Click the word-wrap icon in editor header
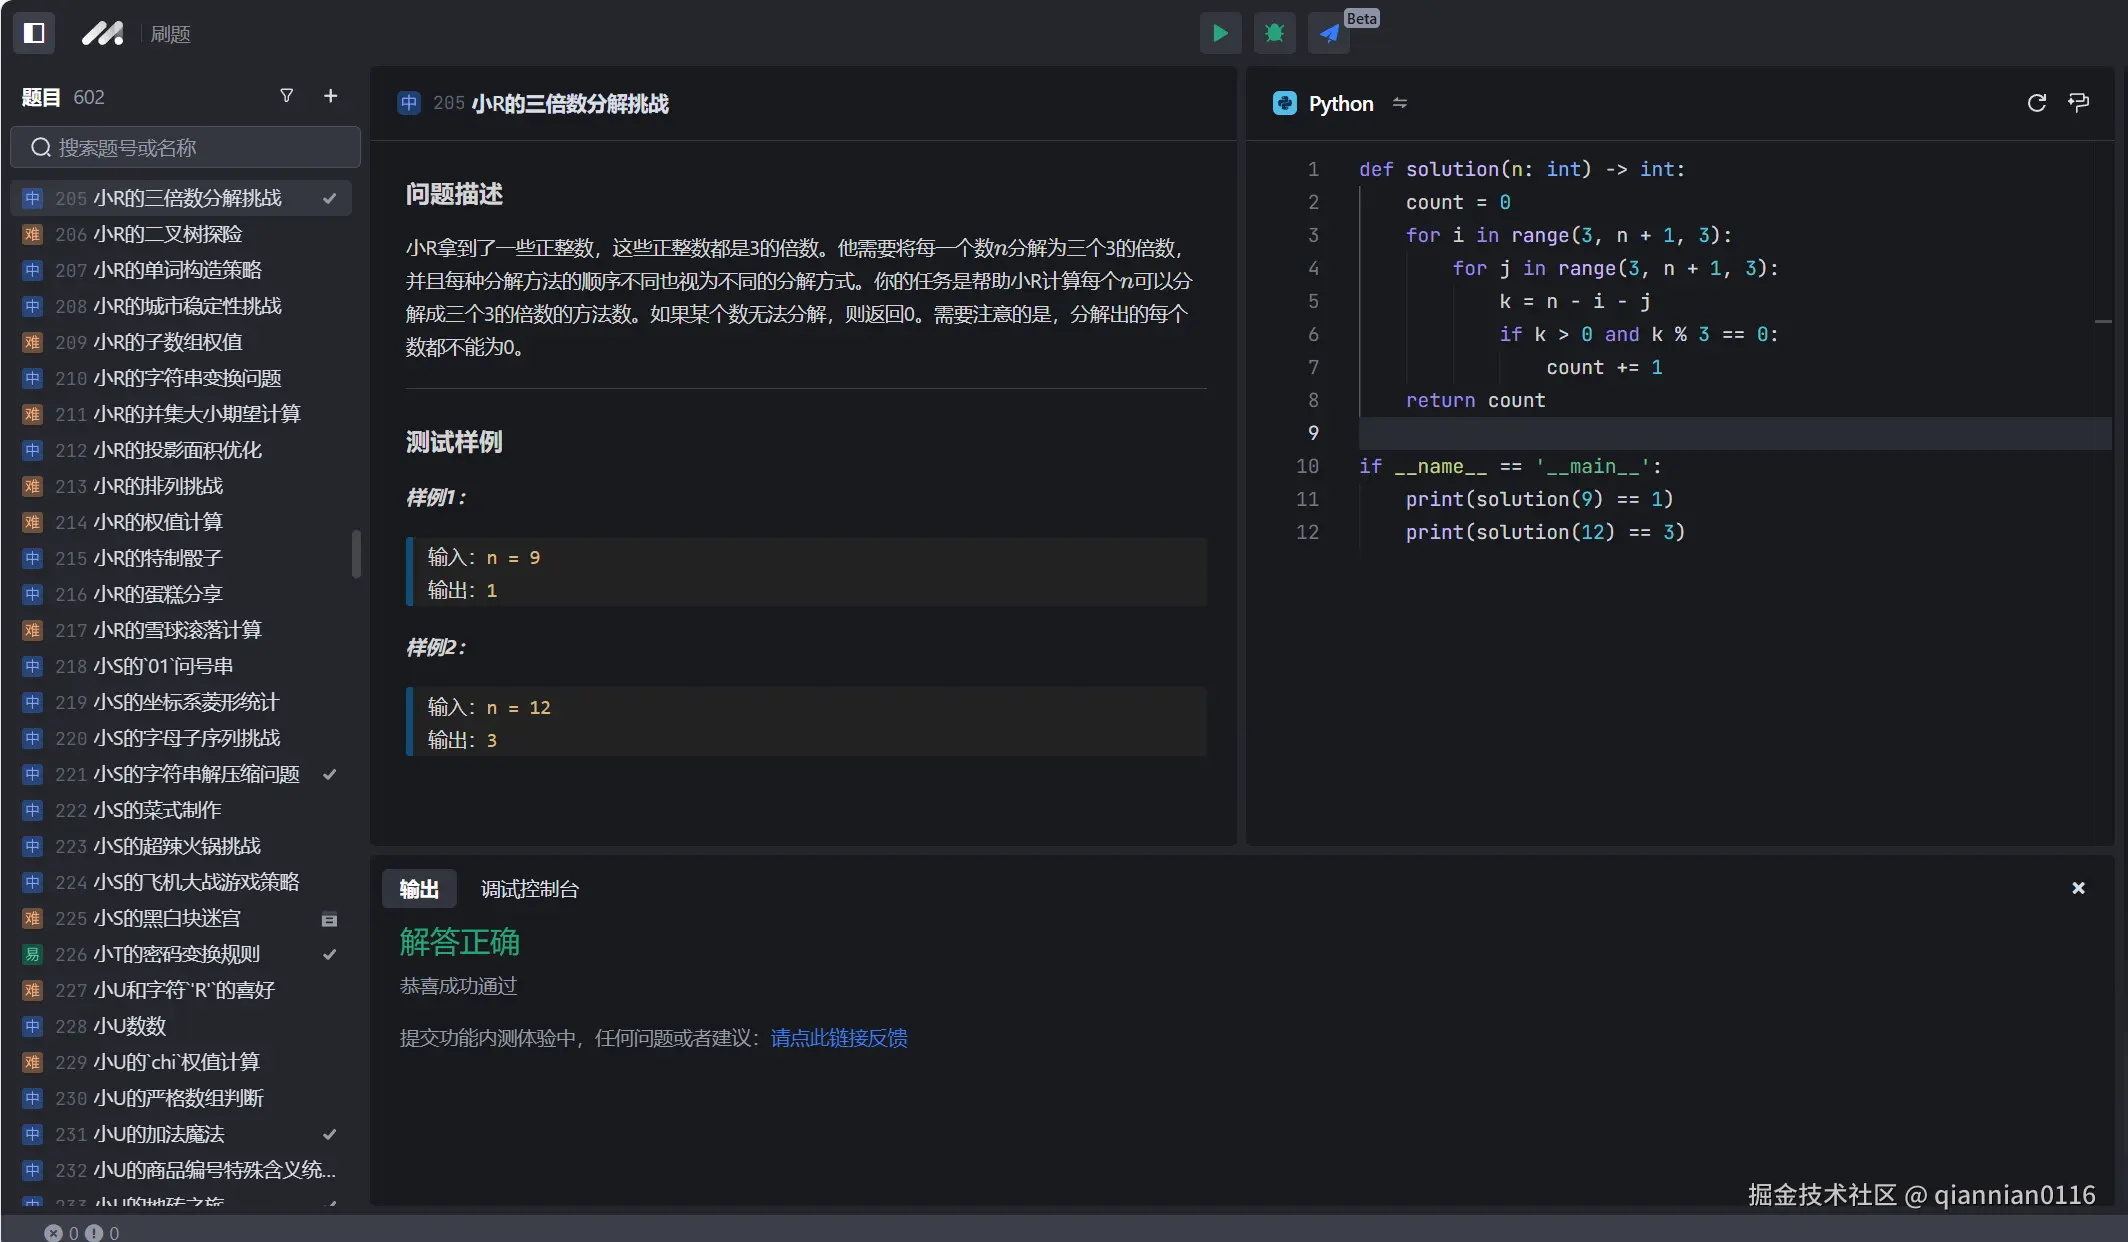Screen dimensions: 2128x1242 click(x=2079, y=103)
